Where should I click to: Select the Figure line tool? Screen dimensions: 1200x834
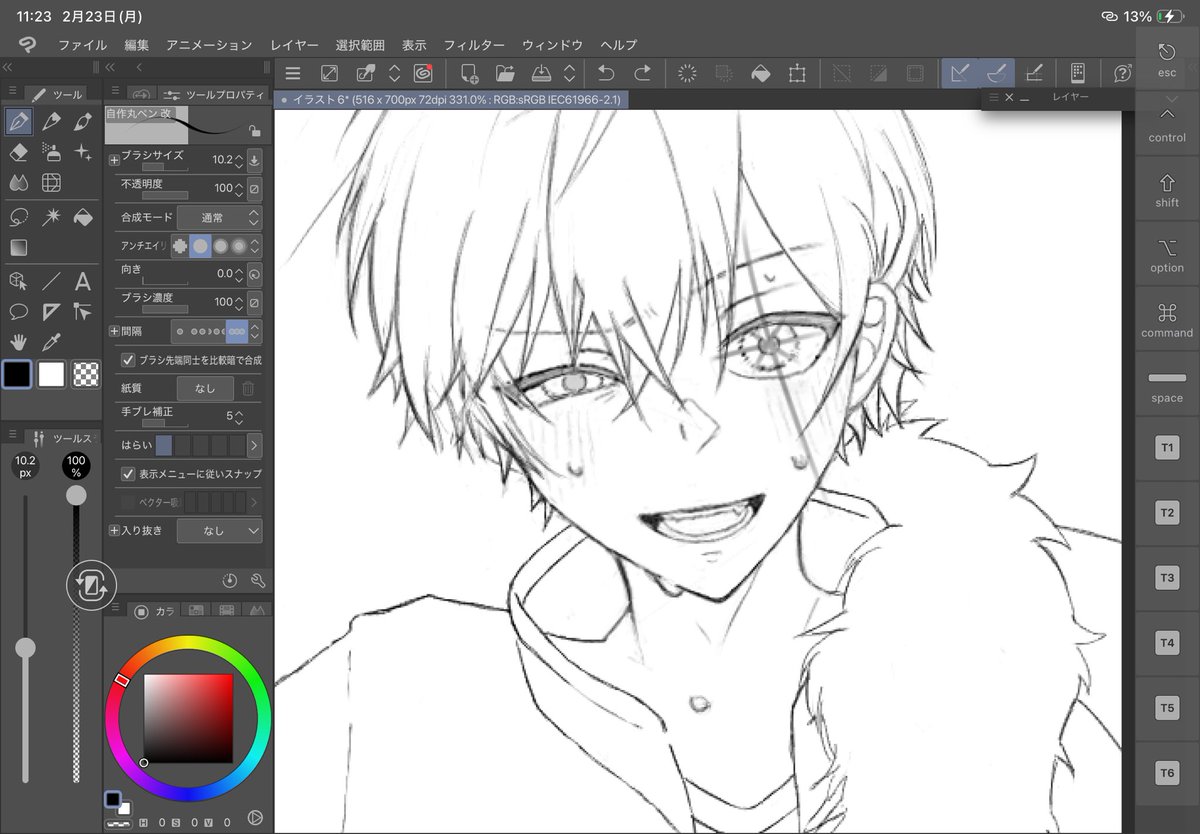click(51, 281)
